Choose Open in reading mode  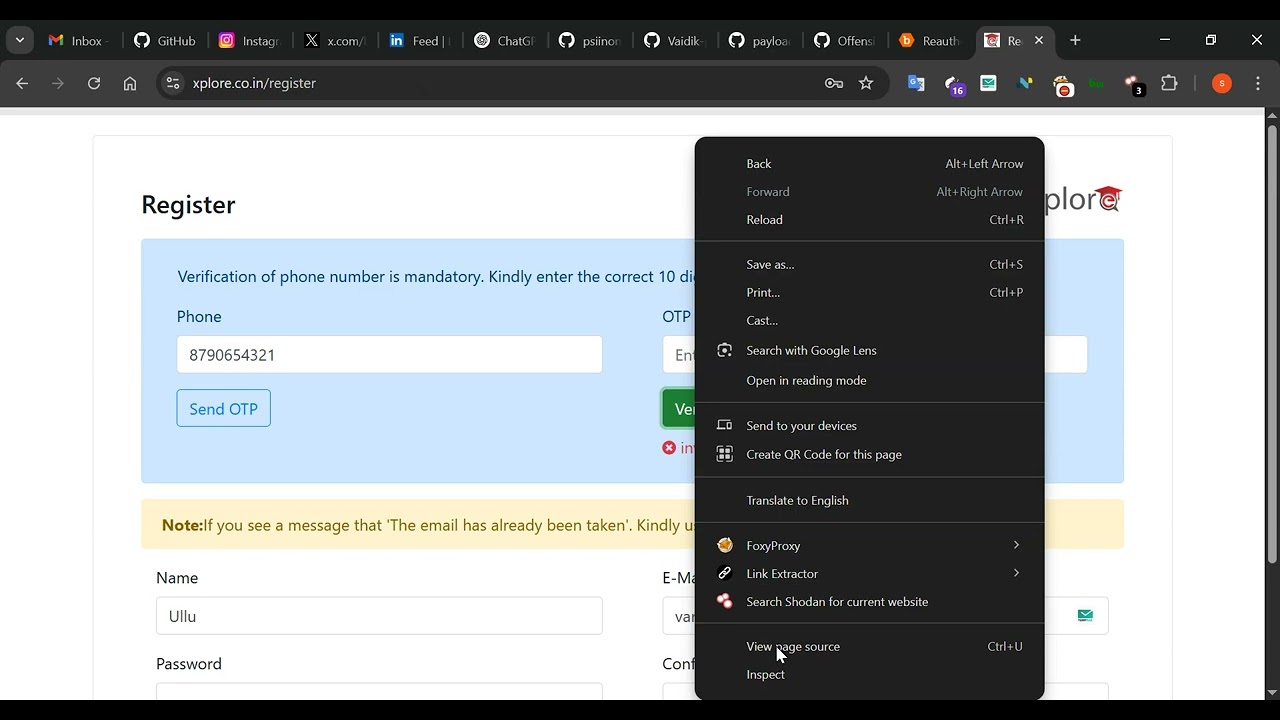coord(869,381)
